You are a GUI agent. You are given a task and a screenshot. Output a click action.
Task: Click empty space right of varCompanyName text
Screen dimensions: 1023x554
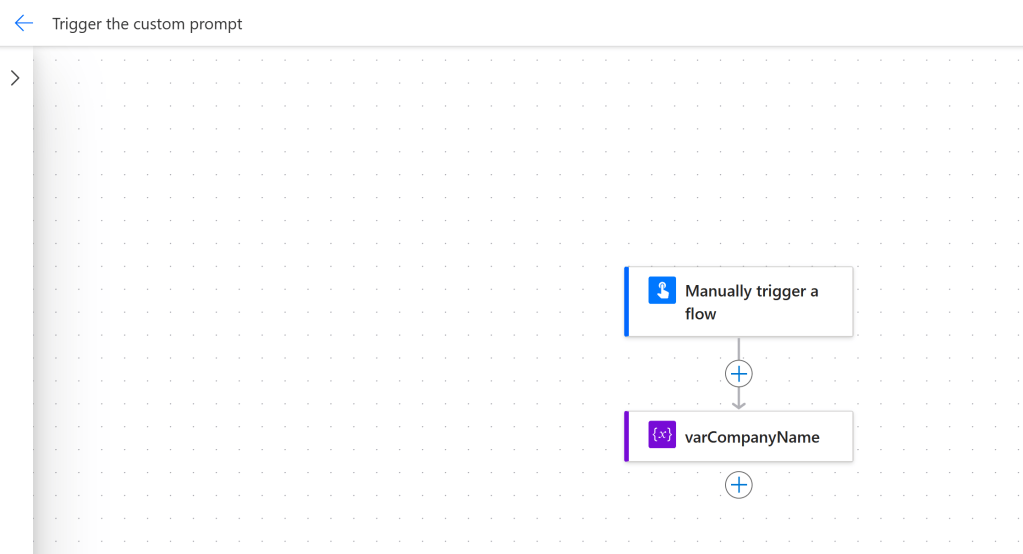(x=836, y=437)
